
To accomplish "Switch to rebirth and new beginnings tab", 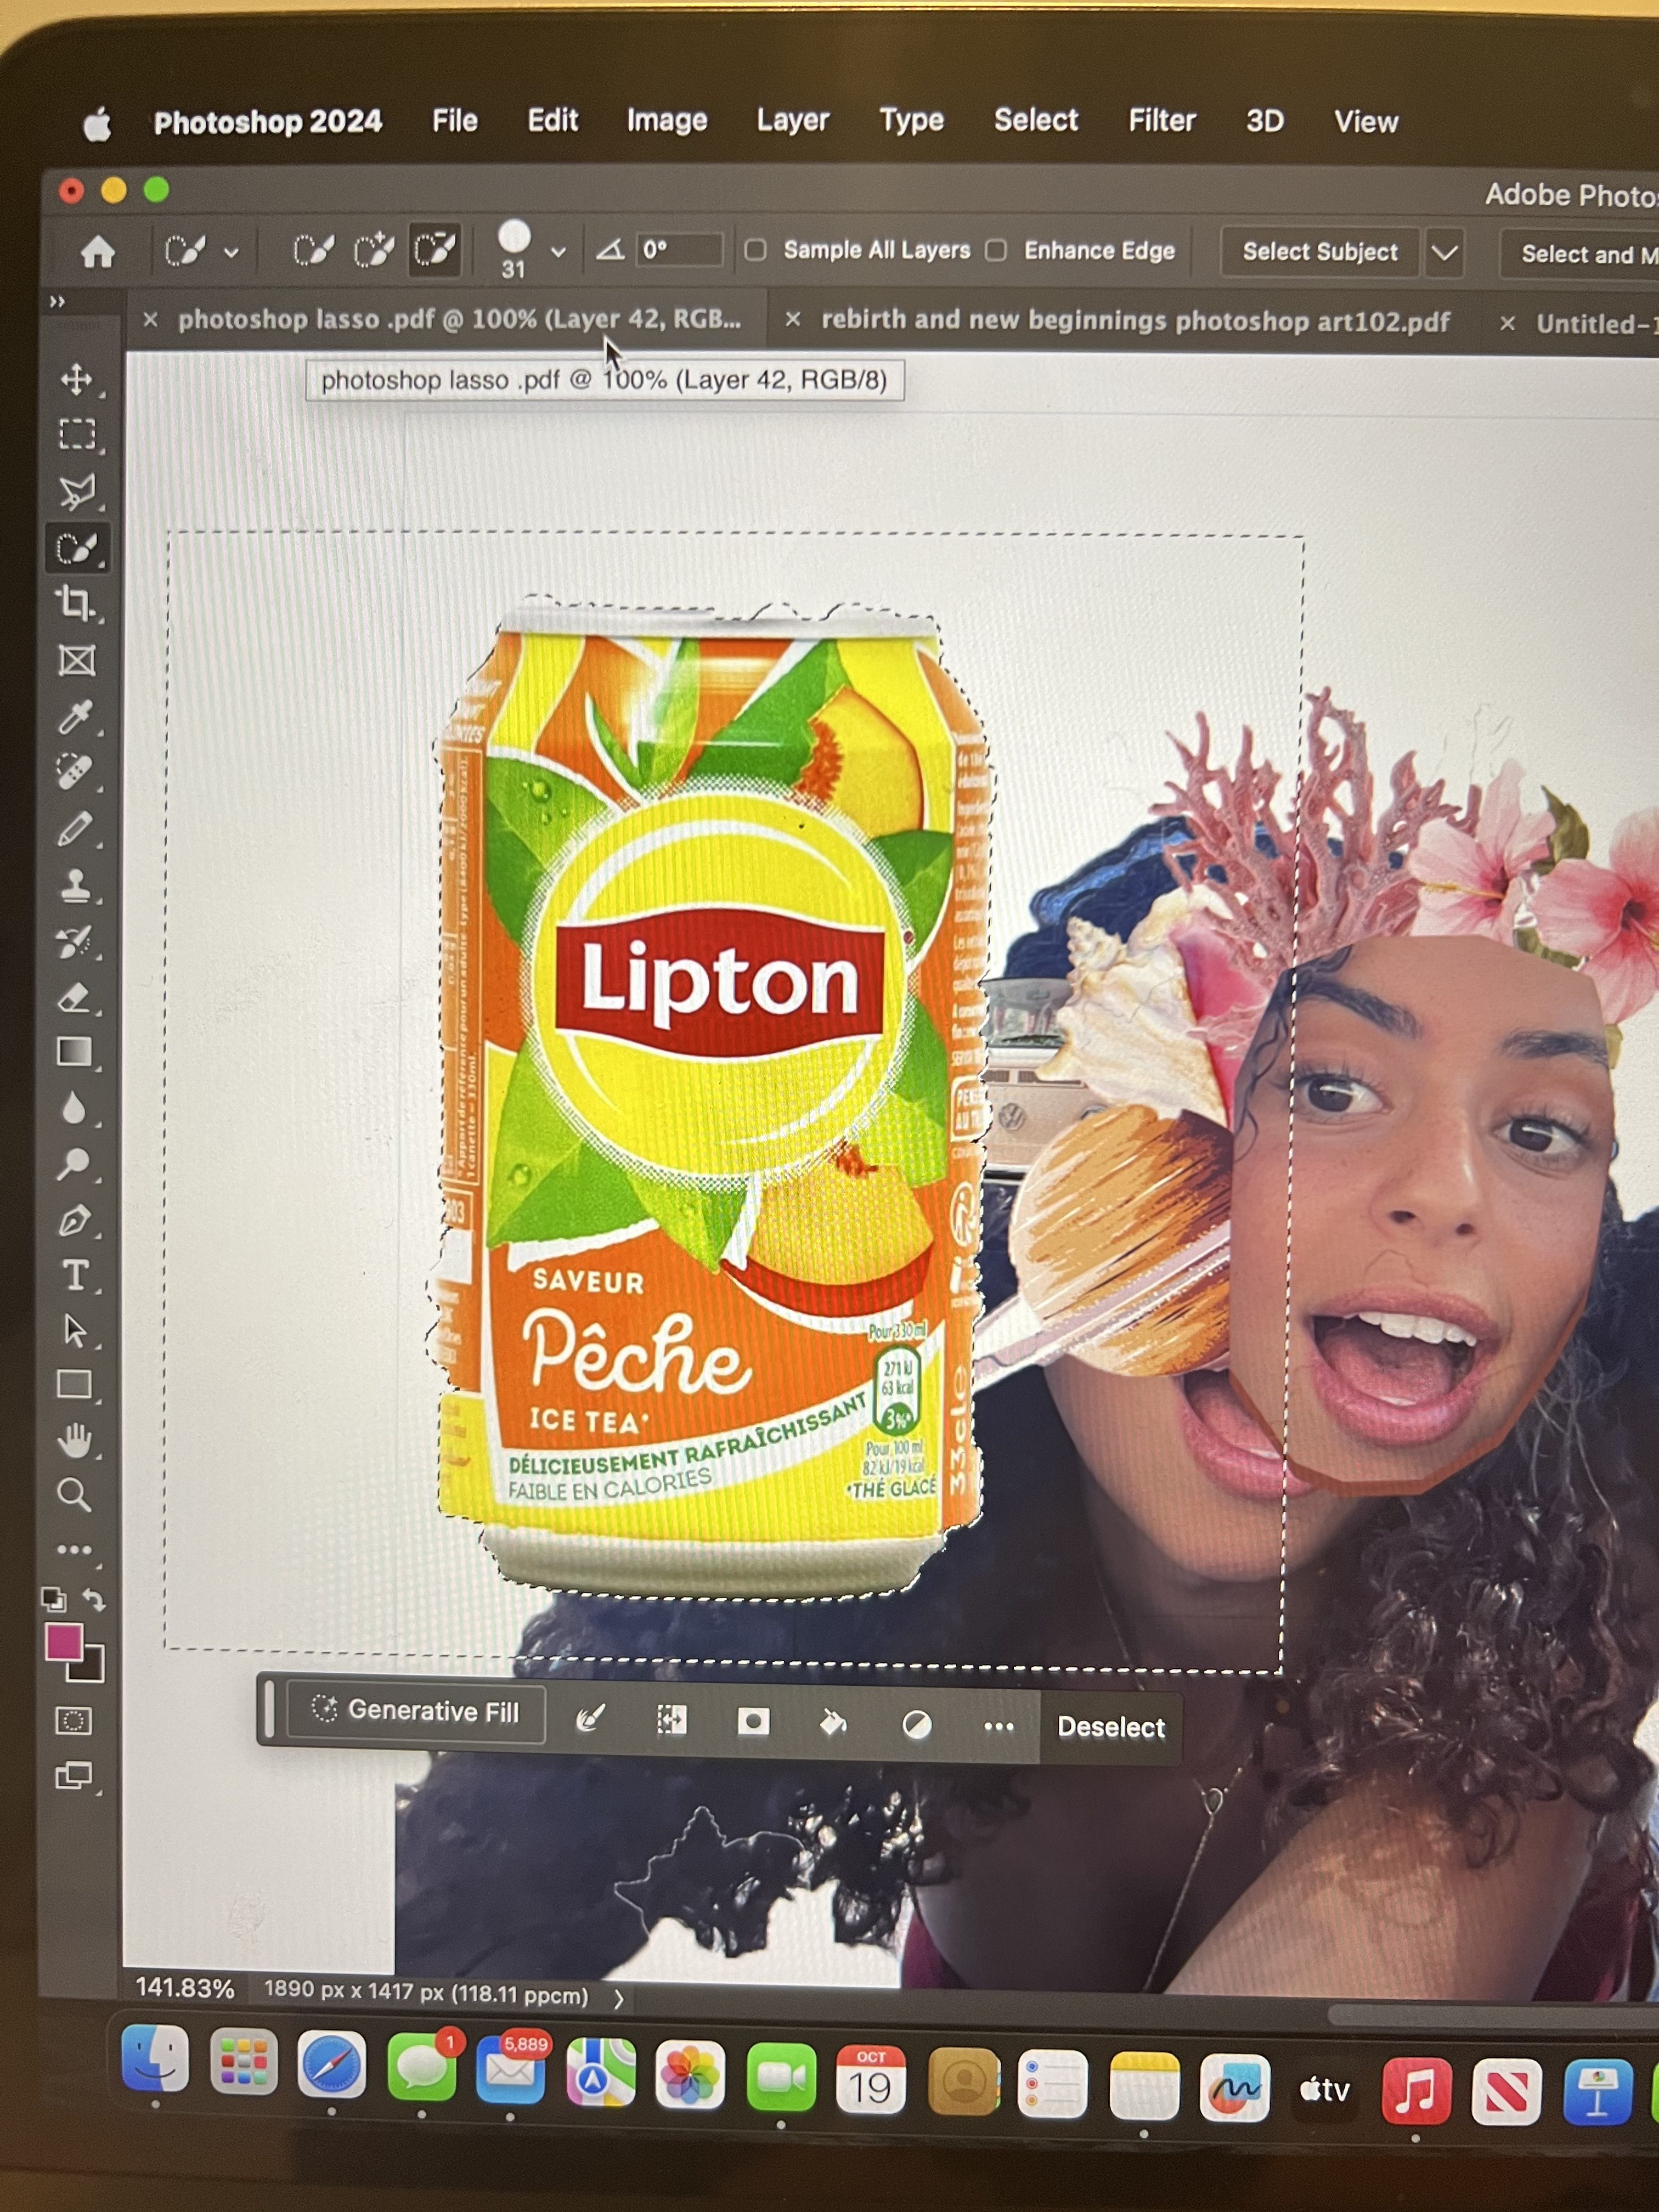I will [1134, 321].
